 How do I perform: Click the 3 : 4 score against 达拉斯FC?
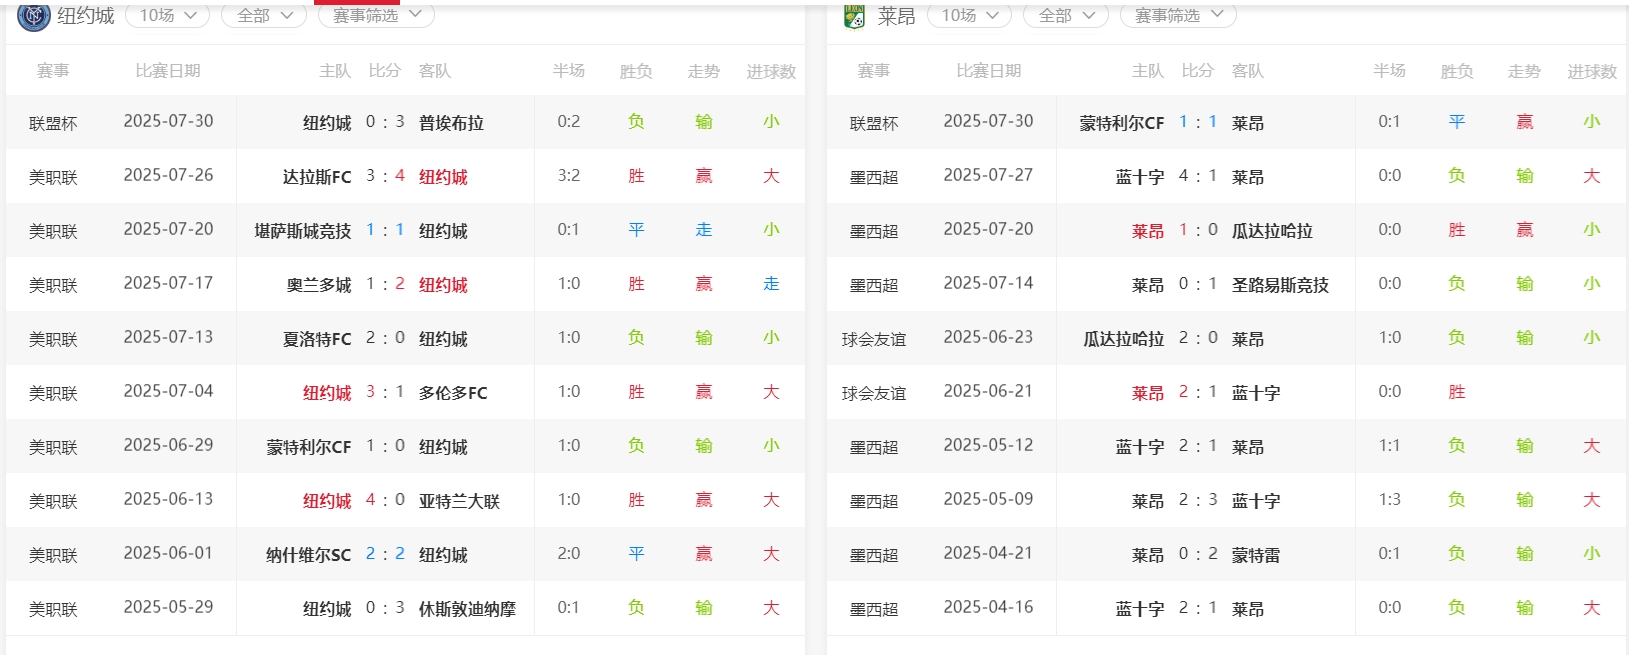(385, 176)
